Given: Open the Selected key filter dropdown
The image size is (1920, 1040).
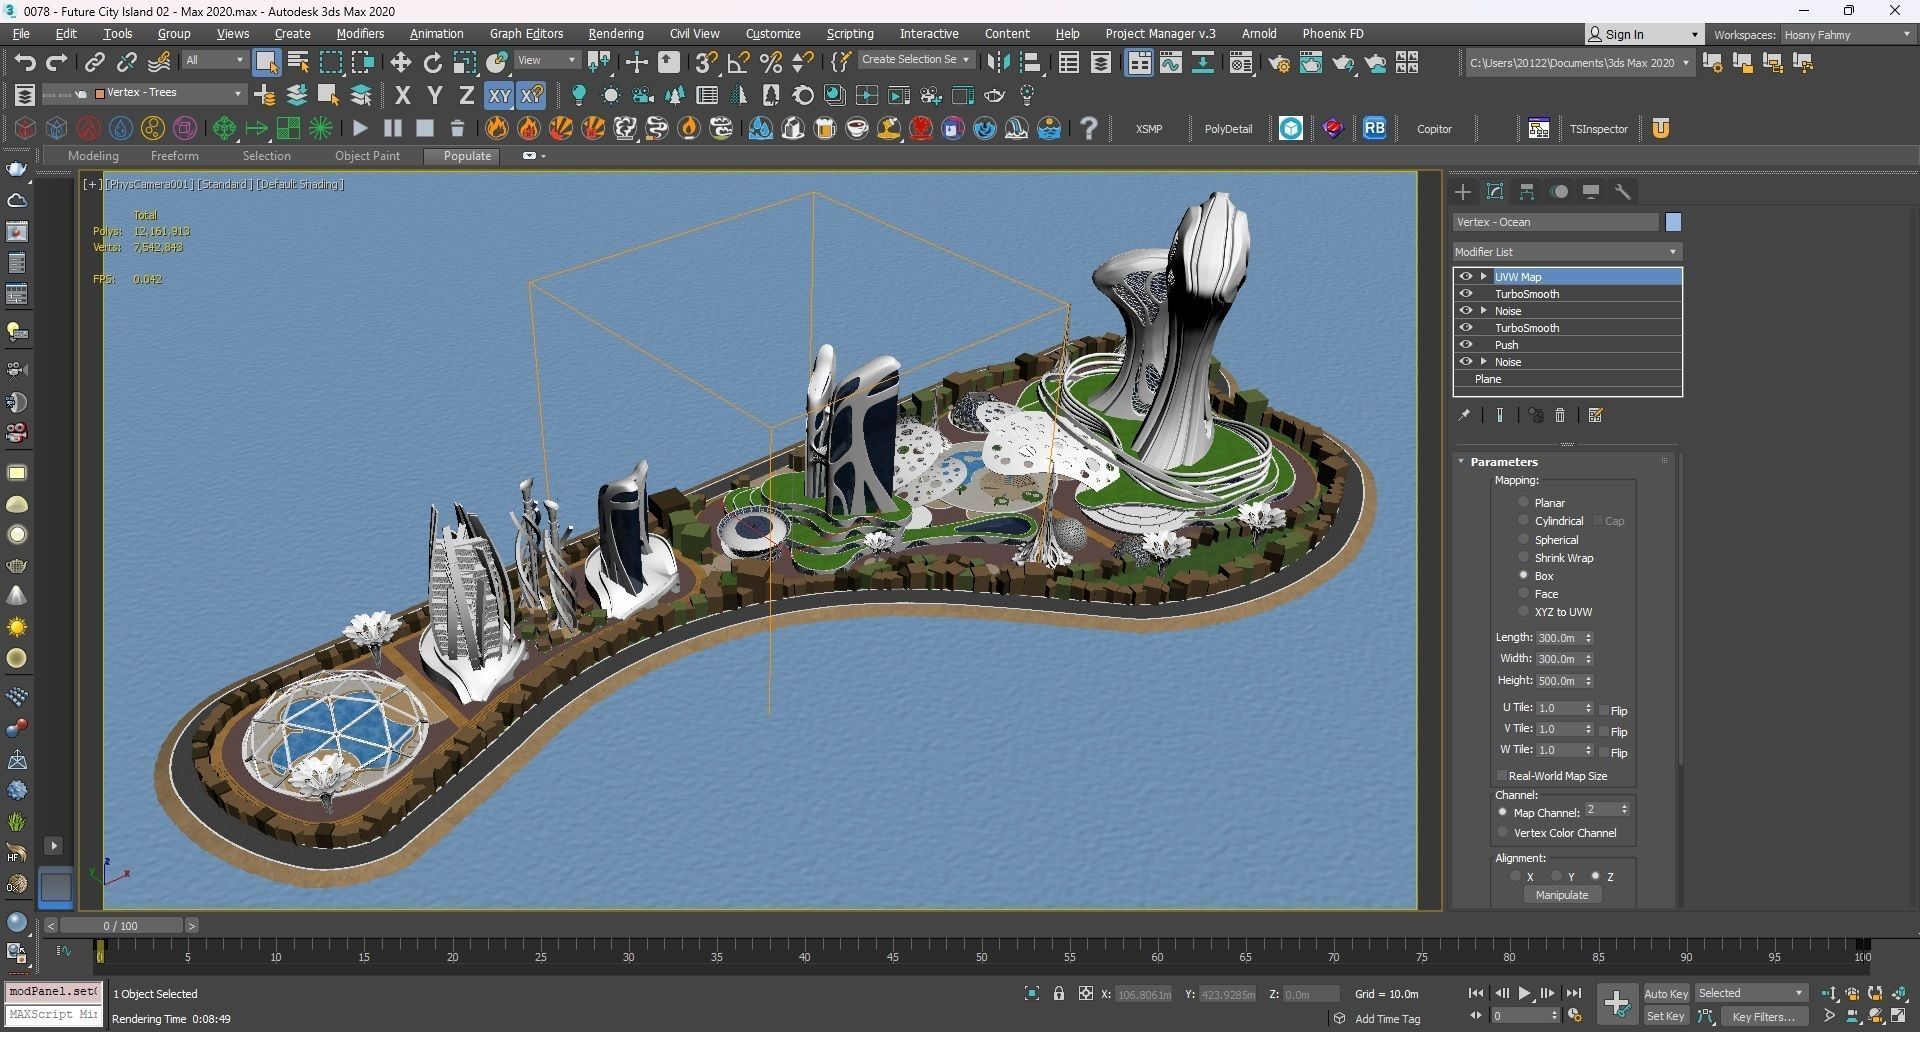Looking at the screenshot, I should pos(1751,994).
